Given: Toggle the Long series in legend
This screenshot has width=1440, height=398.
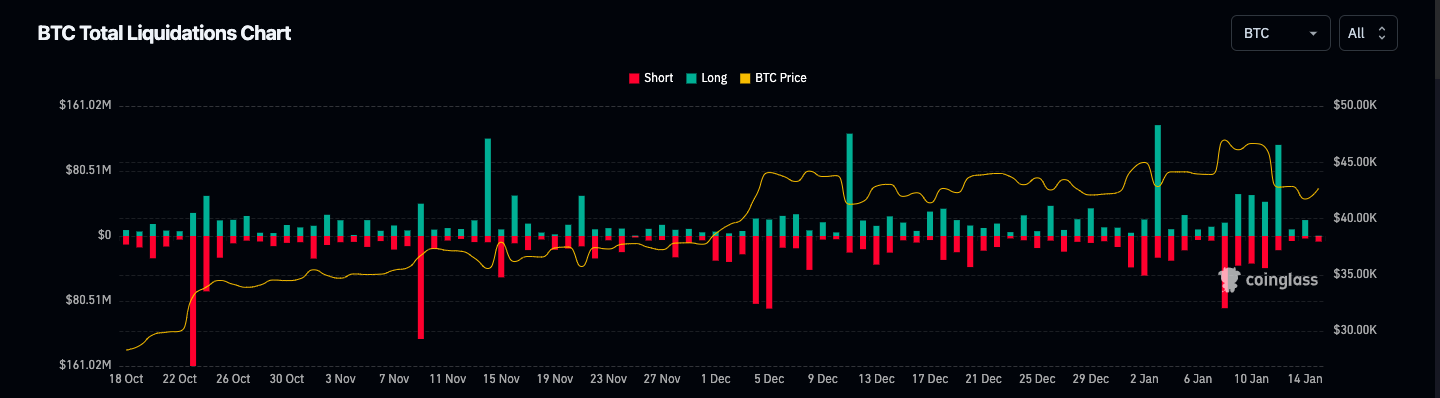Looking at the screenshot, I should (x=707, y=78).
